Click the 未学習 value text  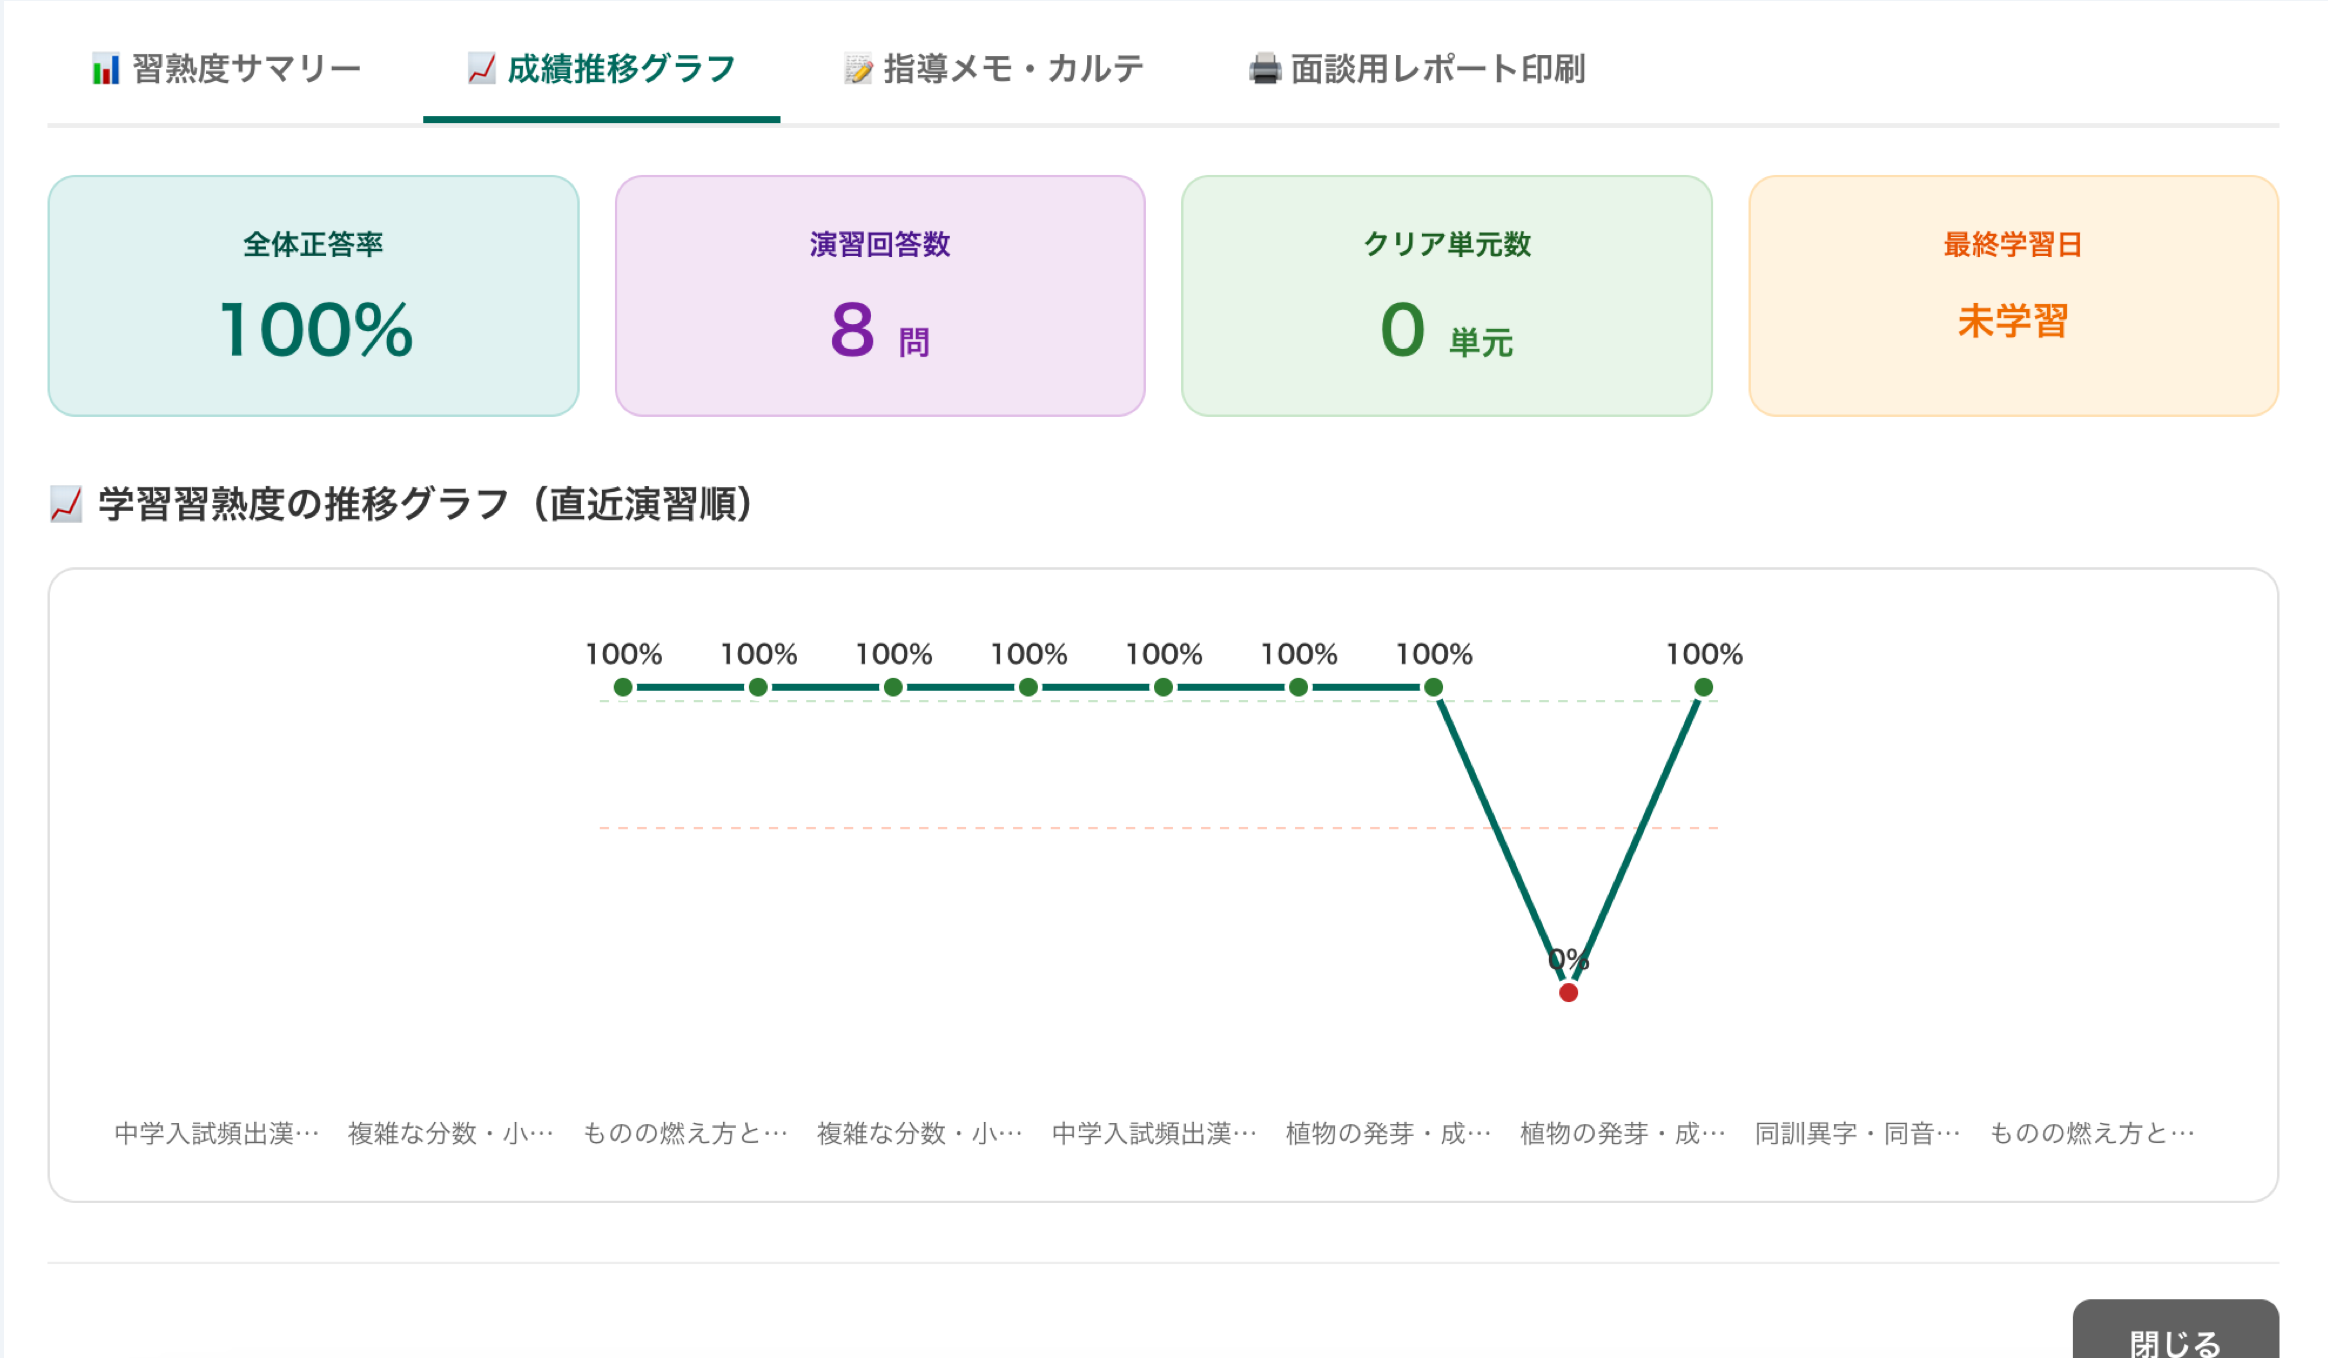[x=2013, y=322]
